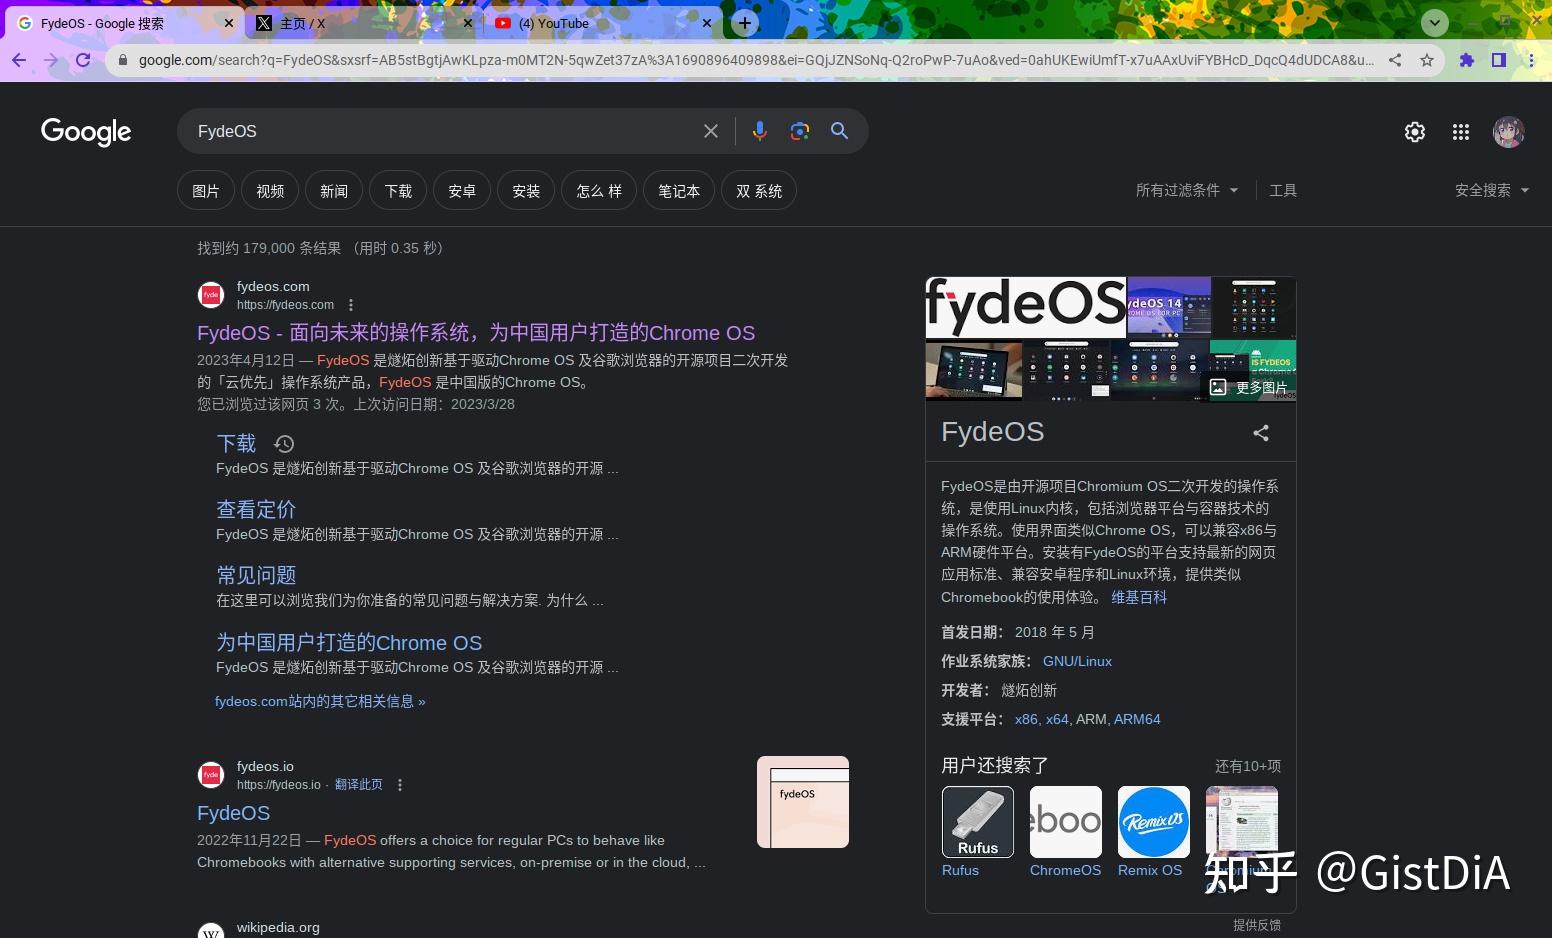The image size is (1552, 938).
Task: Reload the page
Action: pyautogui.click(x=84, y=60)
